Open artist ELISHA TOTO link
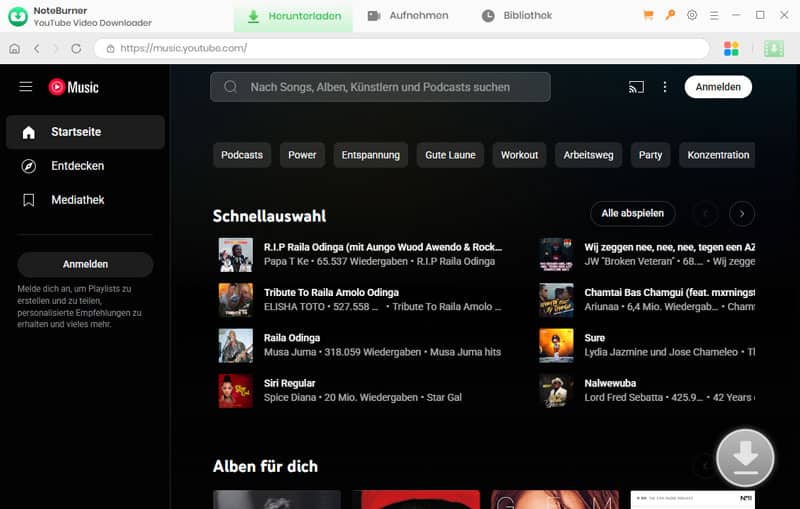 tap(294, 307)
